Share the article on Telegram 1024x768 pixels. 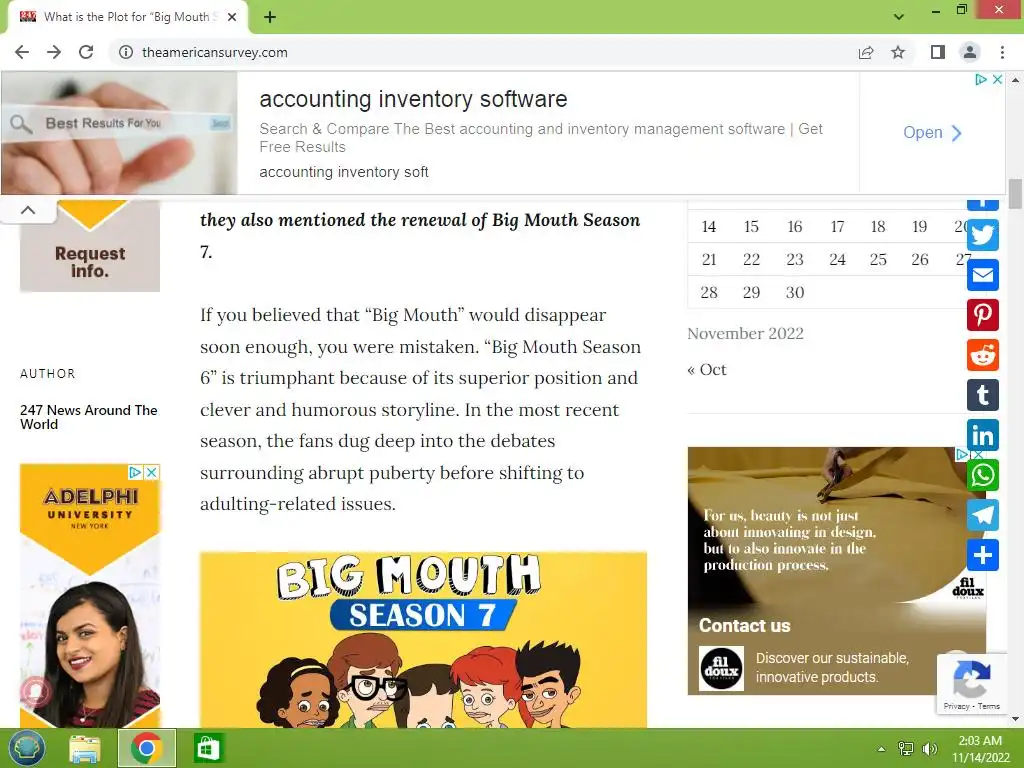point(982,515)
